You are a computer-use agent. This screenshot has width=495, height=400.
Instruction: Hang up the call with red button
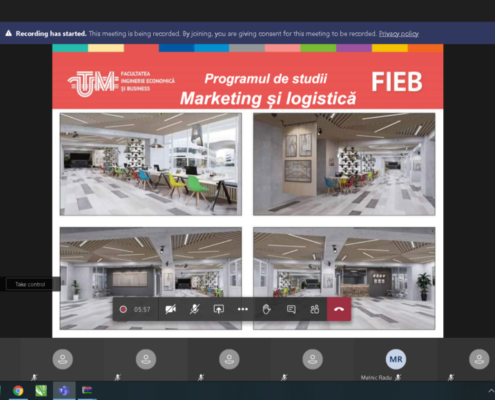[x=339, y=309]
